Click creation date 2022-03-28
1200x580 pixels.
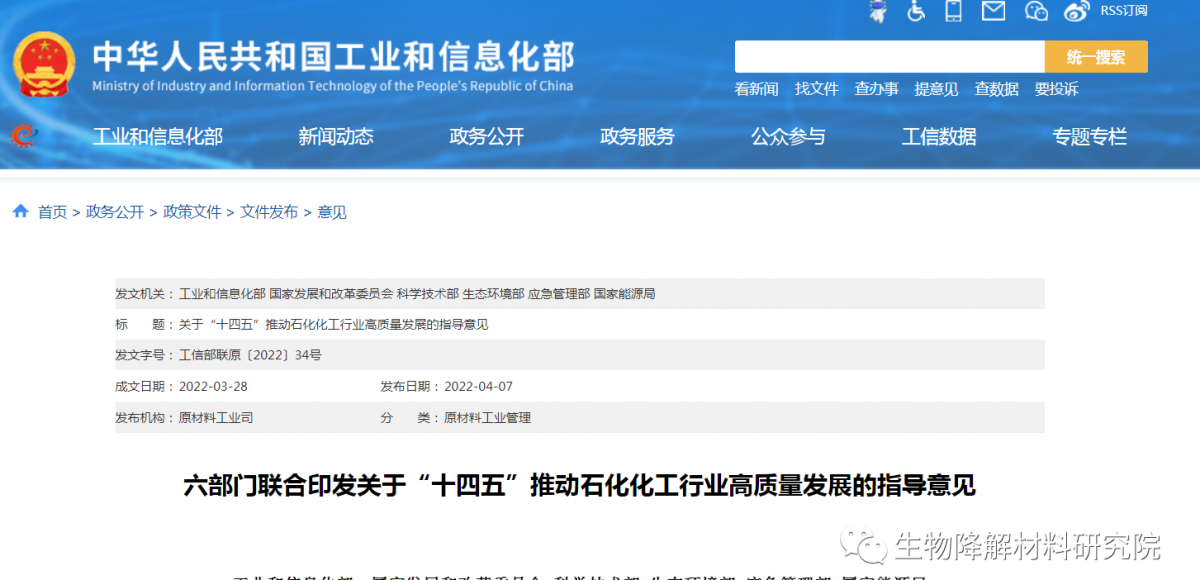pos(213,387)
